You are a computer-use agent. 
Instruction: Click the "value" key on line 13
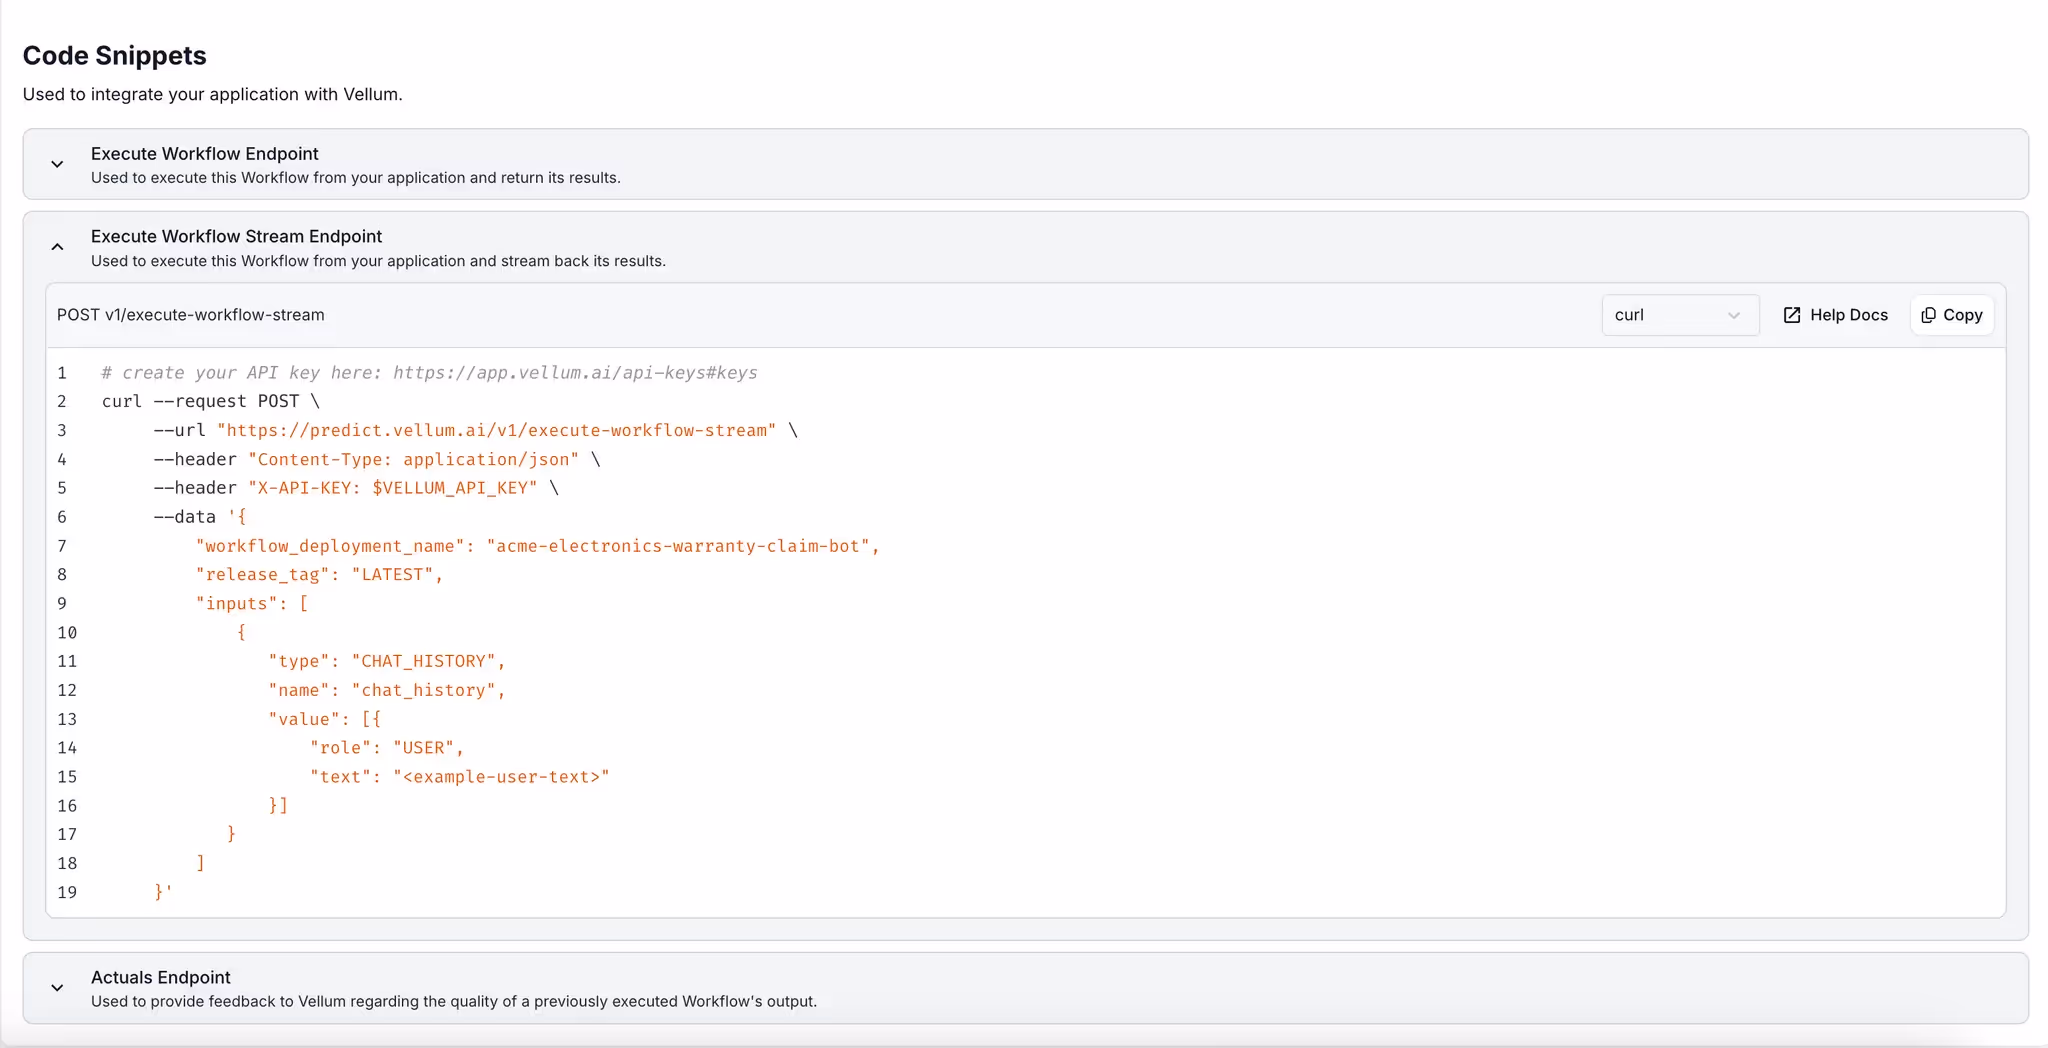[304, 719]
